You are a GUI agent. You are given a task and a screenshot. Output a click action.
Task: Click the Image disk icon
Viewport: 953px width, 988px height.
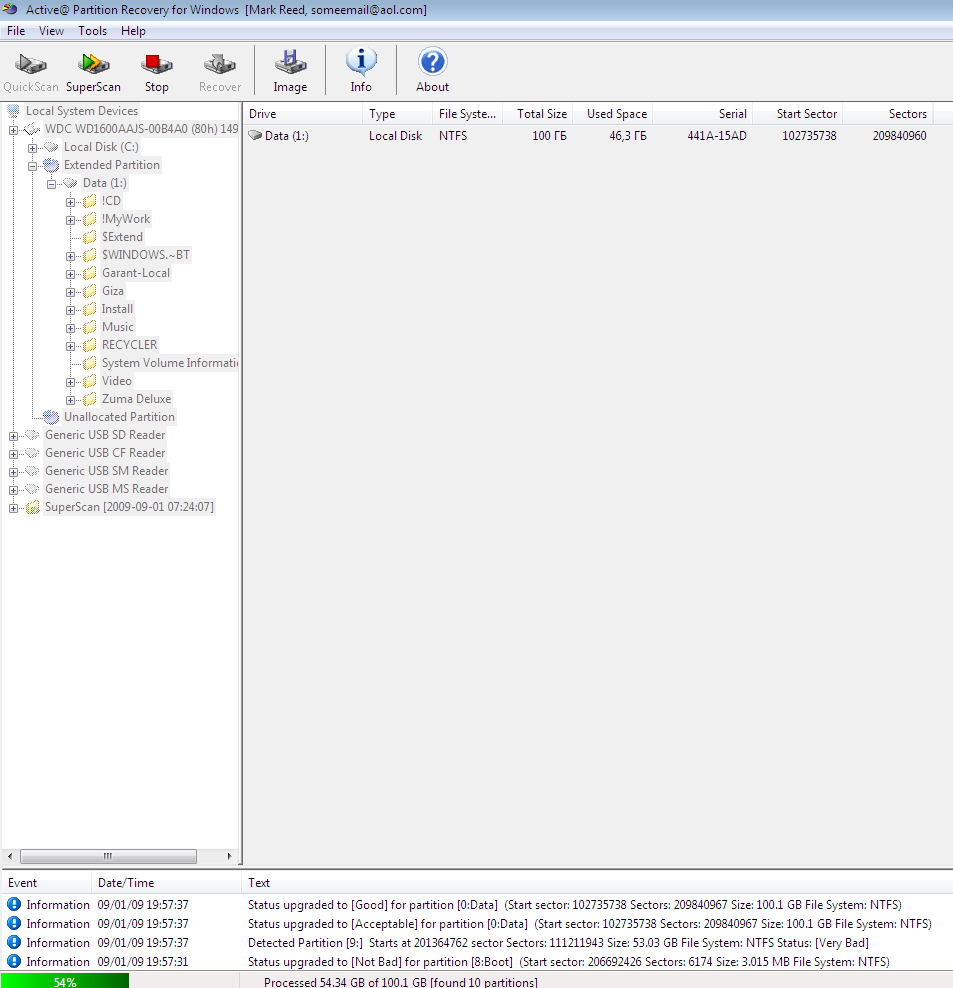pos(290,64)
